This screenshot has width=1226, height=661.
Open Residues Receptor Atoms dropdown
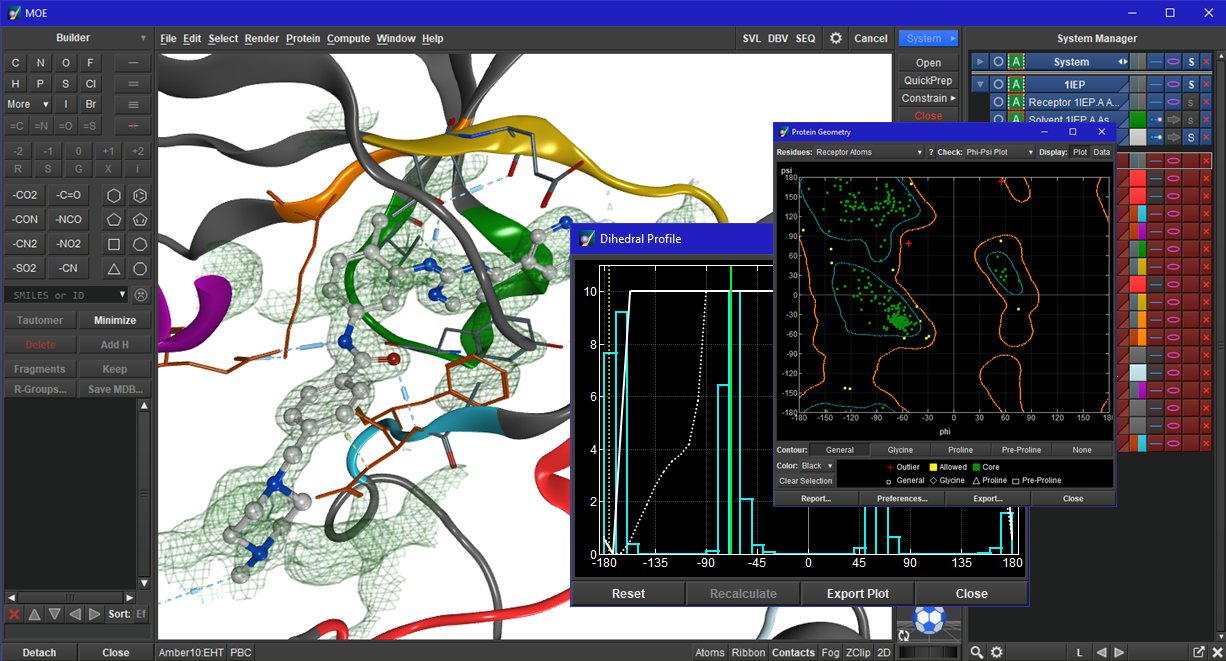point(869,152)
